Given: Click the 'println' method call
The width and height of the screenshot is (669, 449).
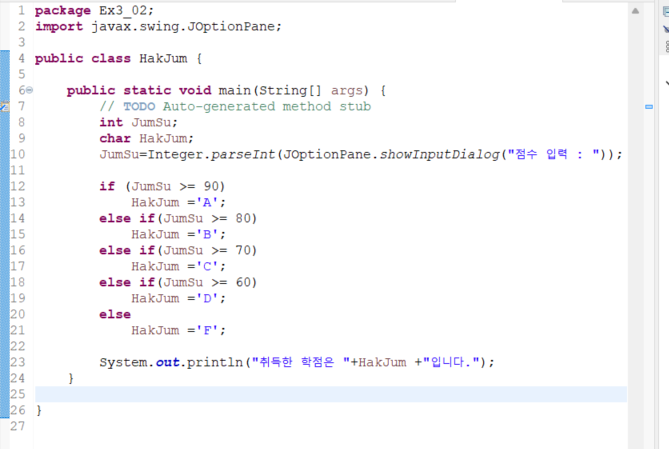Looking at the screenshot, I should pyautogui.click(x=215, y=362).
